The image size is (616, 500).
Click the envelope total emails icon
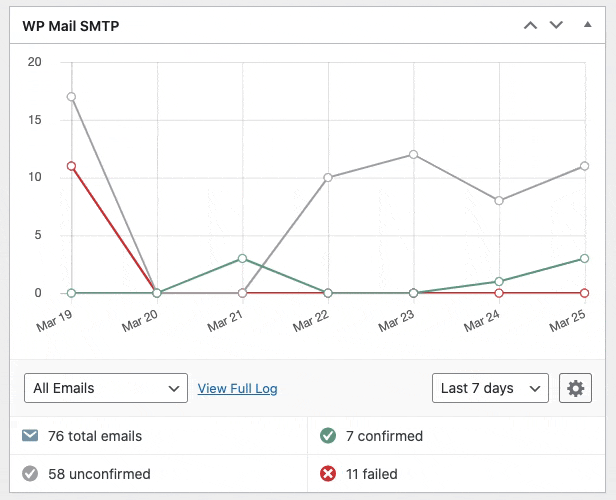pyautogui.click(x=29, y=436)
